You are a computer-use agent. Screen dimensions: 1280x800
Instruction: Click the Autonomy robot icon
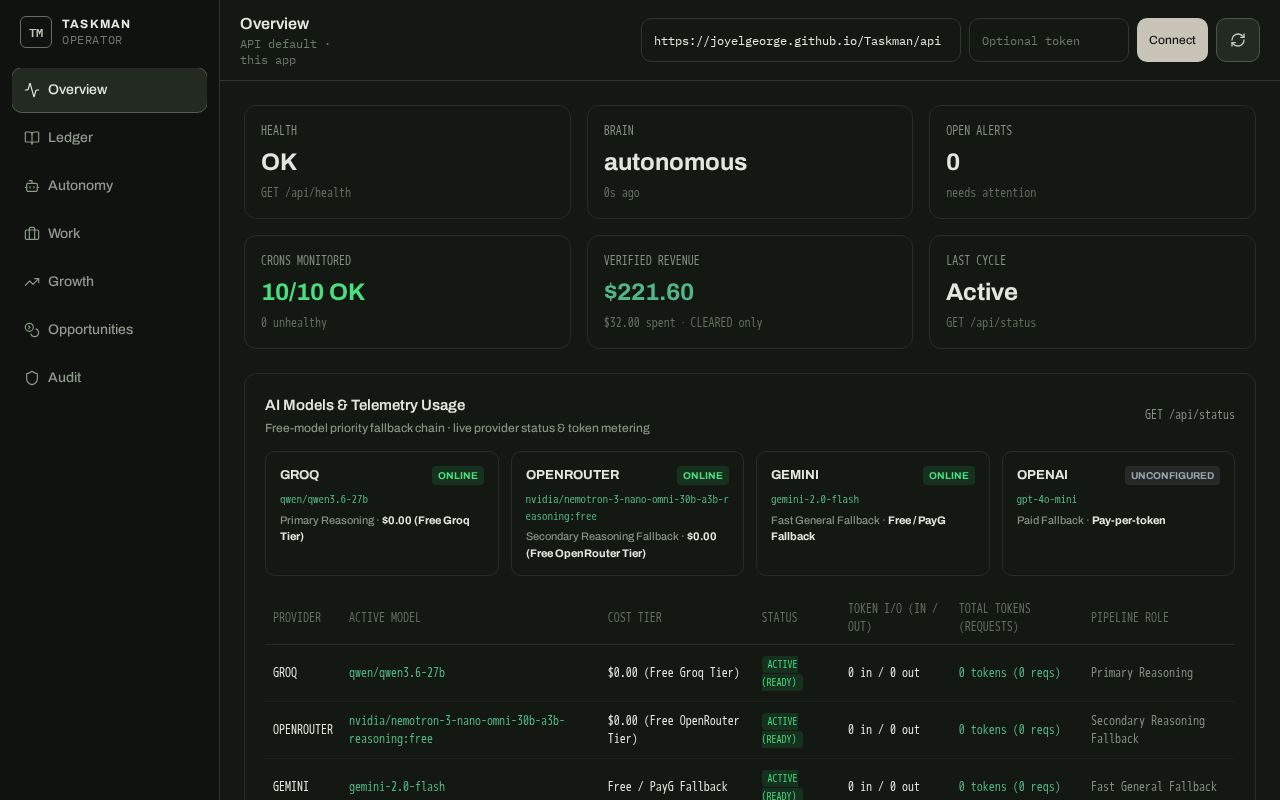32,186
